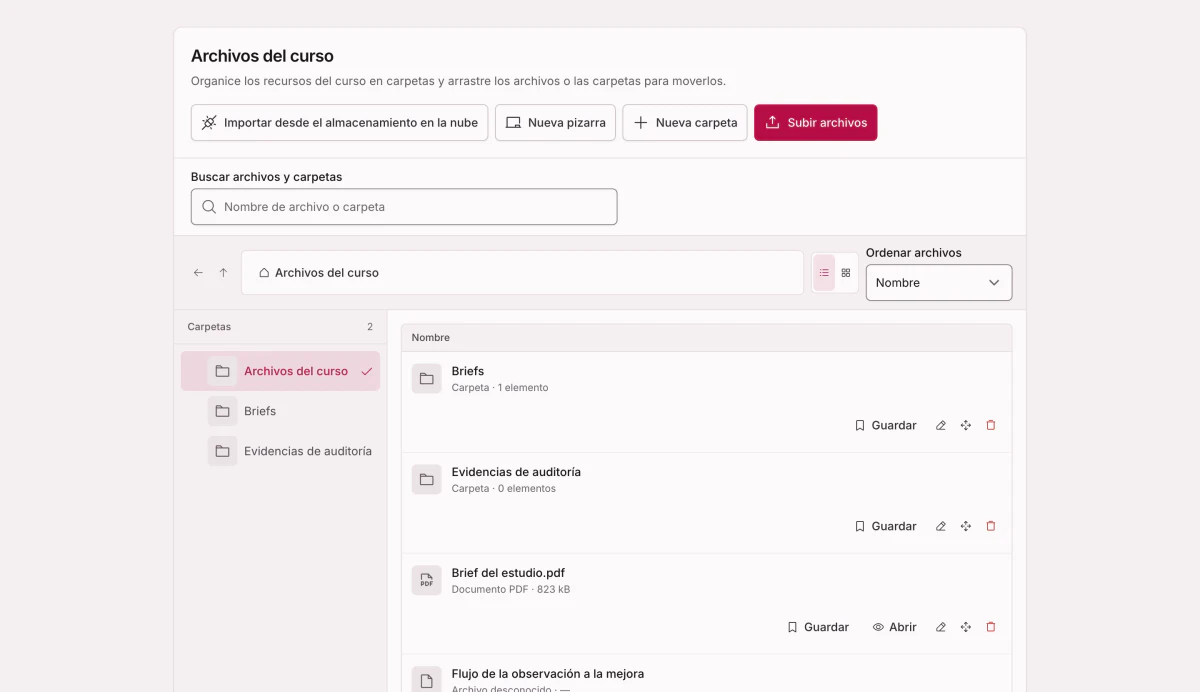Screen dimensions: 1200x692
Task: Open Brief del estudio.pdf with Abrir
Action: (895, 628)
